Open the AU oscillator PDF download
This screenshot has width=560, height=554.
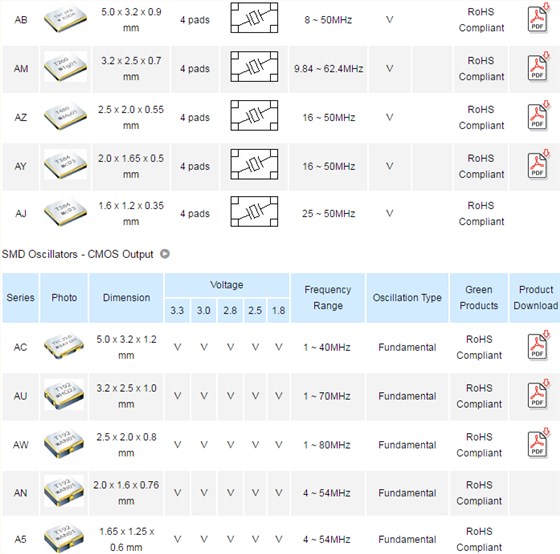point(539,395)
